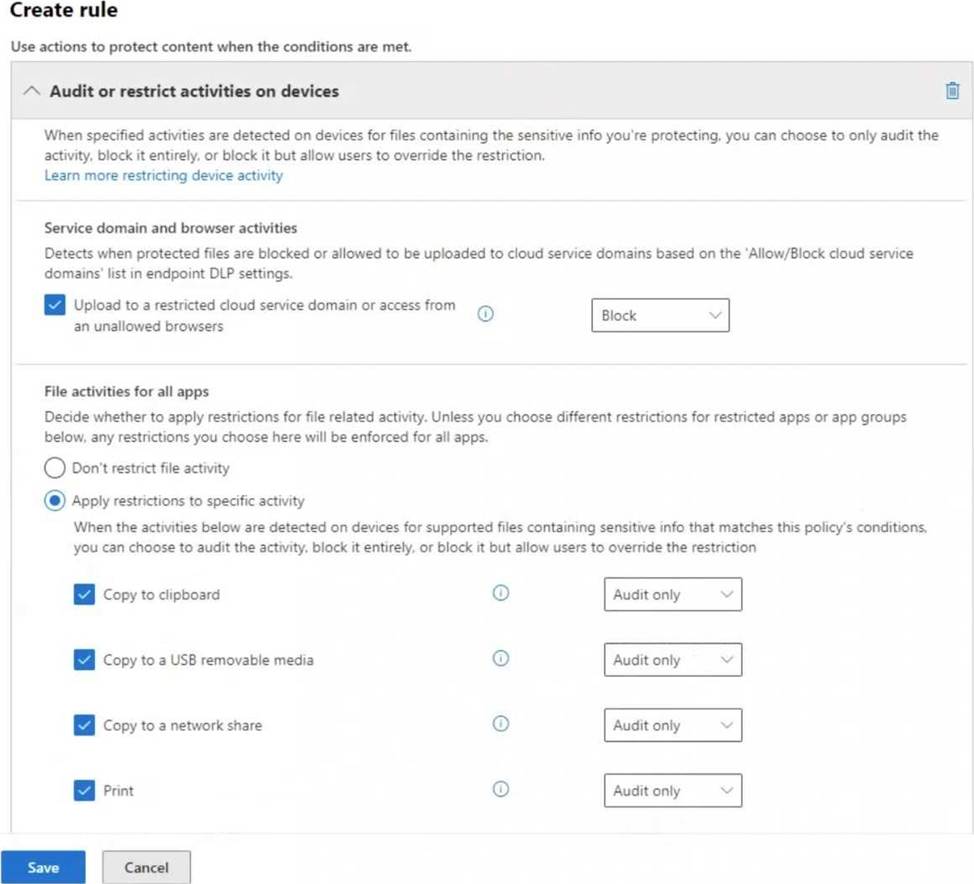Show info for Copy to a network share
Image resolution: width=974 pixels, height=884 pixels.
tap(501, 724)
